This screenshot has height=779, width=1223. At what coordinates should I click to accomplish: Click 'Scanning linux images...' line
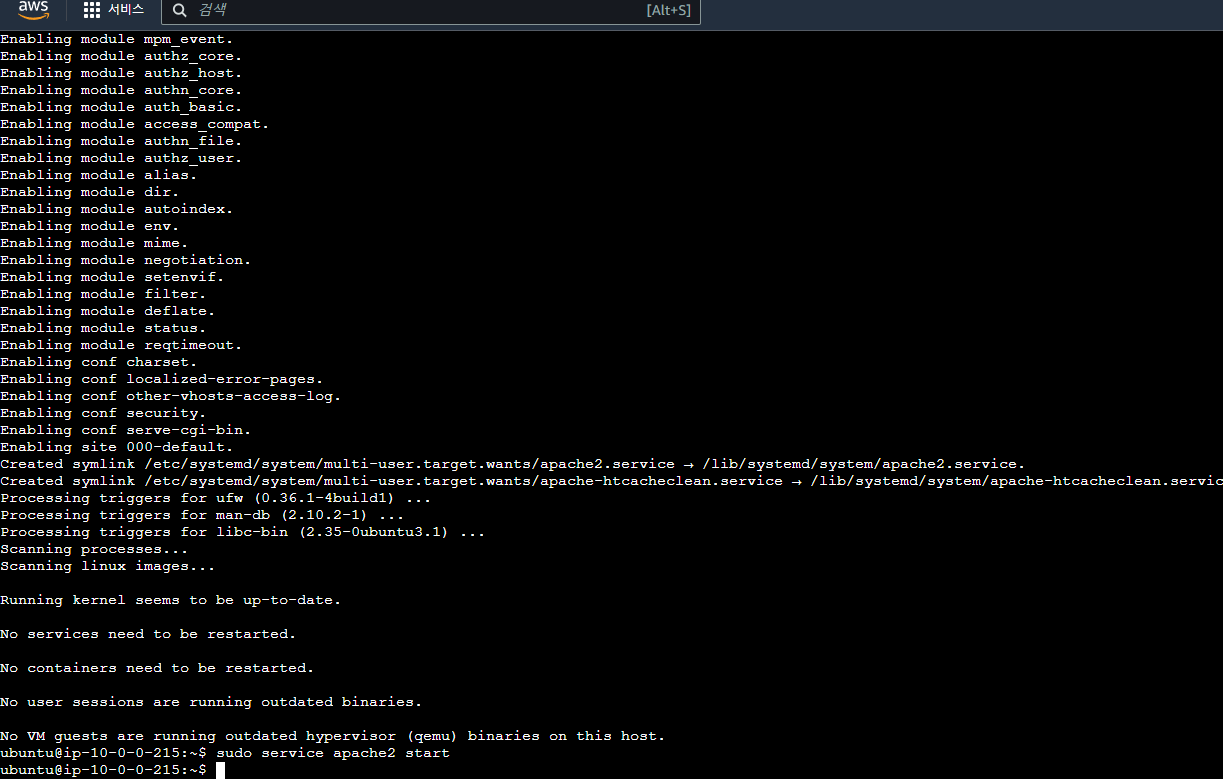coord(108,566)
